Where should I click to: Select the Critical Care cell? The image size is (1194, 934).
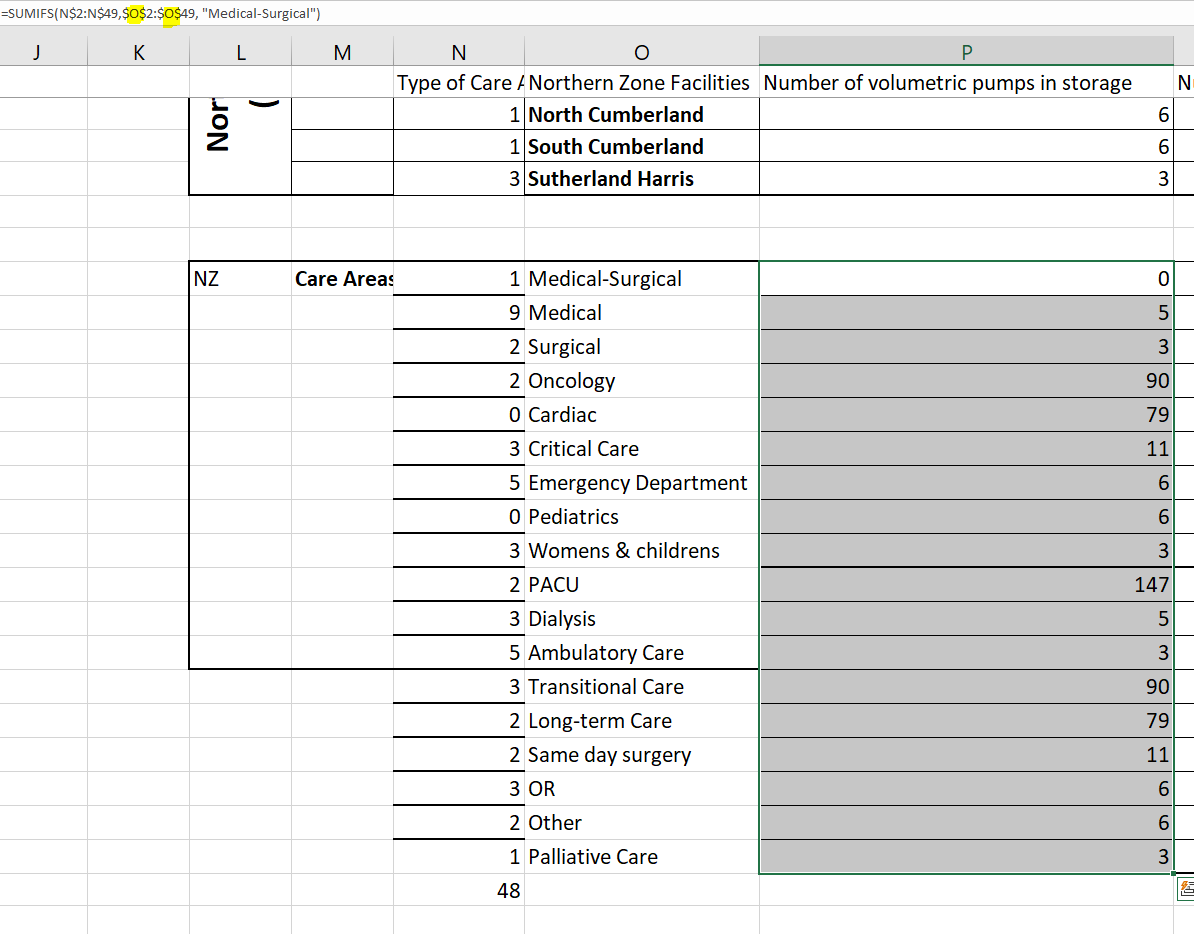tap(641, 448)
